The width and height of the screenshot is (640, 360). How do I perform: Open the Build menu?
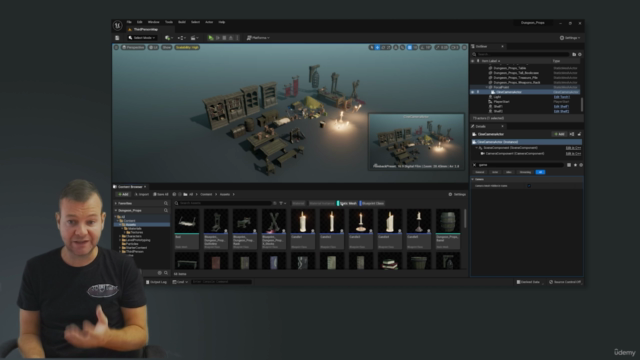(182, 22)
